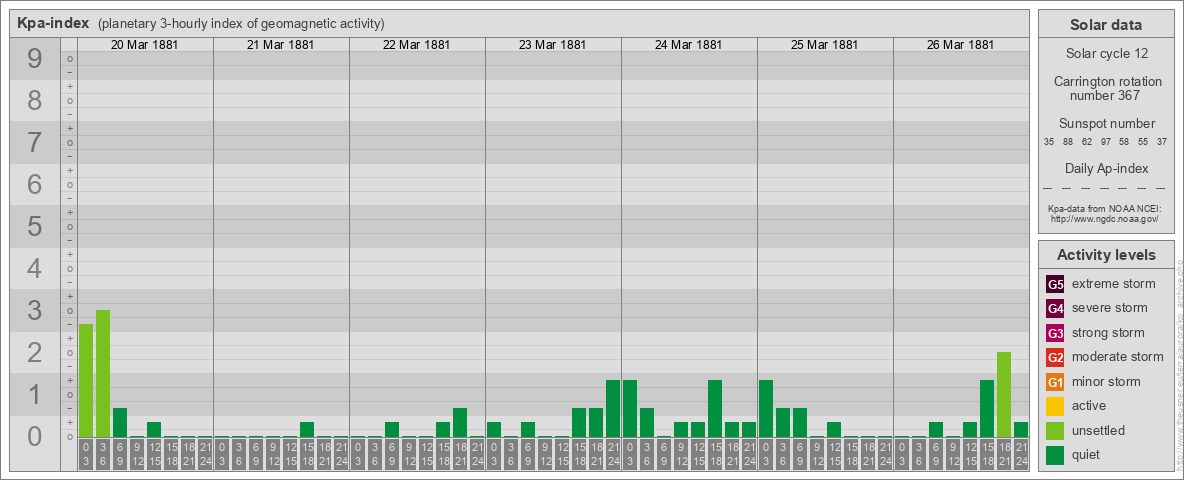Click the 21 Mar 15-18h bar
Screen dimensions: 1184x480
click(307, 429)
